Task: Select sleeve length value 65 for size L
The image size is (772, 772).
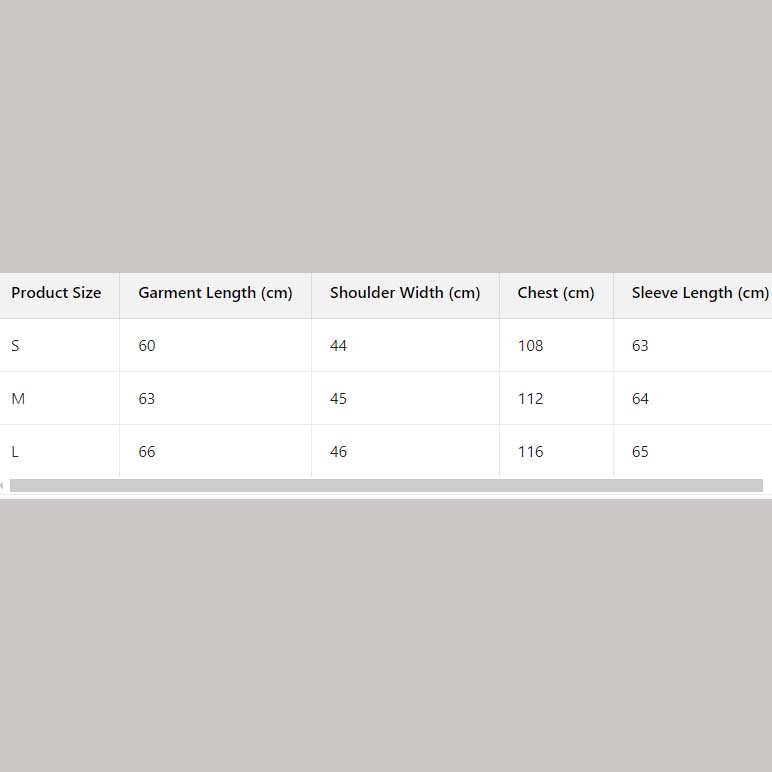Action: [x=640, y=452]
